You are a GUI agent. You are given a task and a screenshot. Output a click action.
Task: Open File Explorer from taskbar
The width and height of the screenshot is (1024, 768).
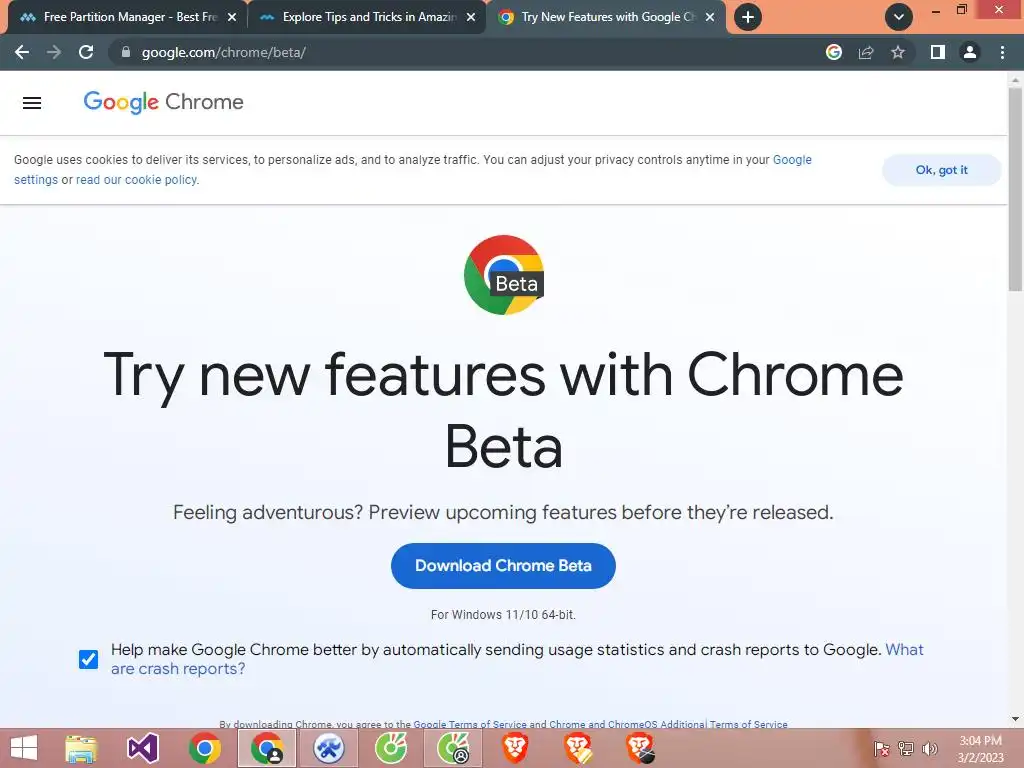click(81, 748)
